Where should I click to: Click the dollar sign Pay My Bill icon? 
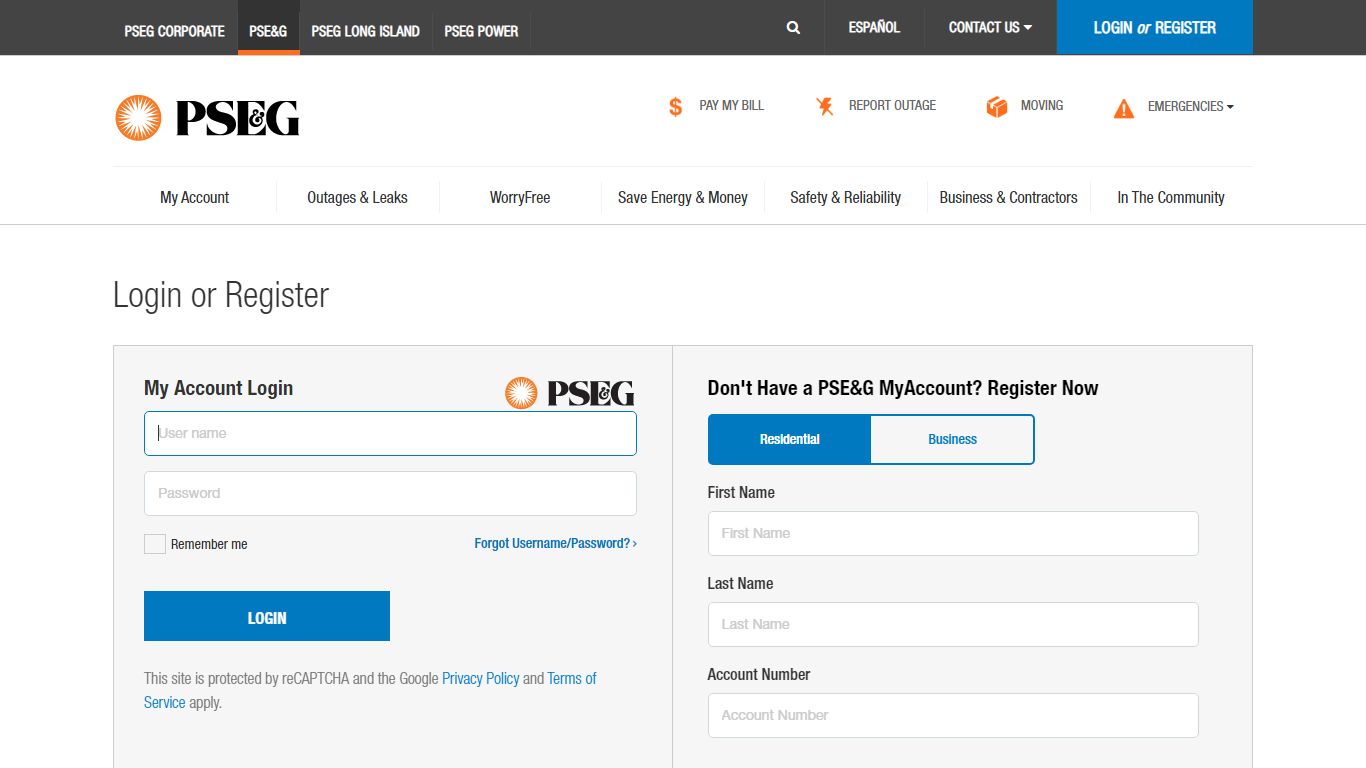pyautogui.click(x=676, y=107)
